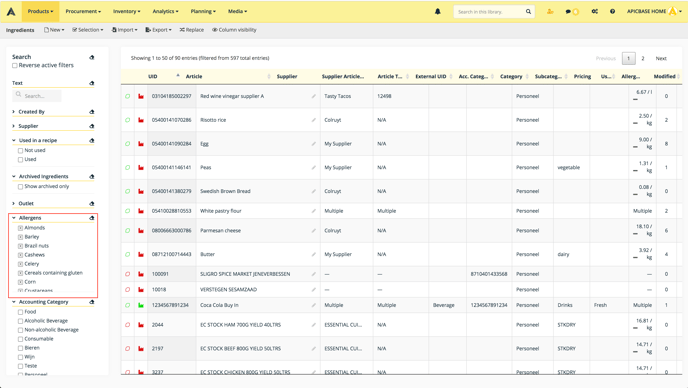
Task: Clear the Outlet filter eraser
Action: [92, 204]
